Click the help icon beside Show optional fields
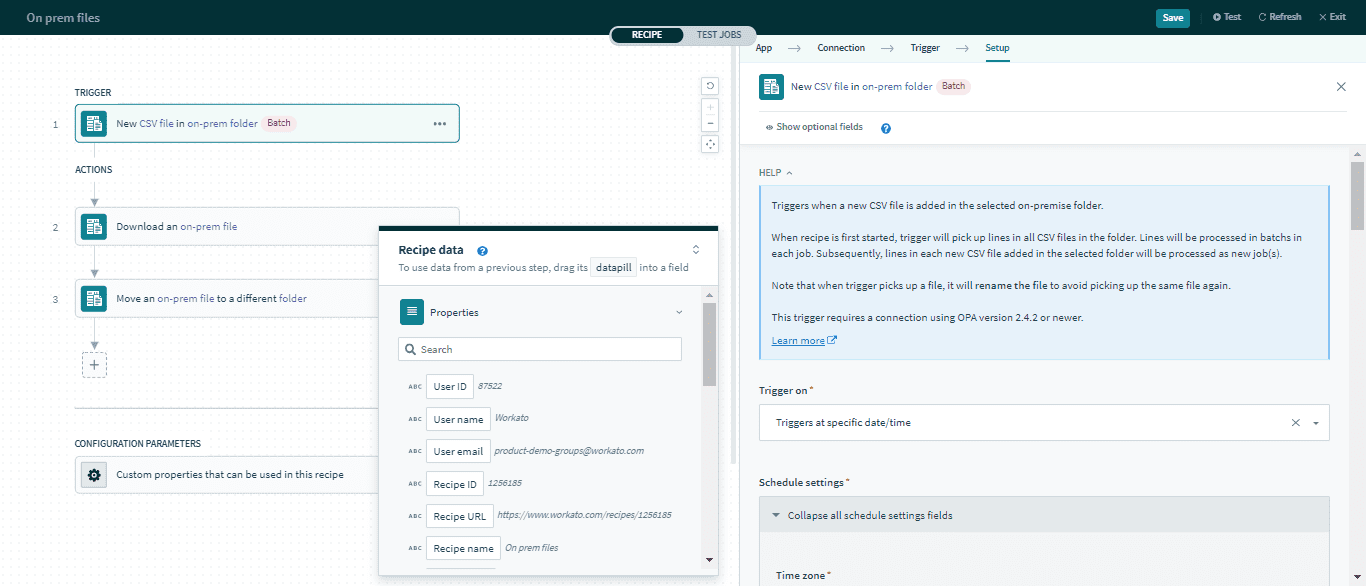Screen dimensions: 1366x586 tap(885, 127)
